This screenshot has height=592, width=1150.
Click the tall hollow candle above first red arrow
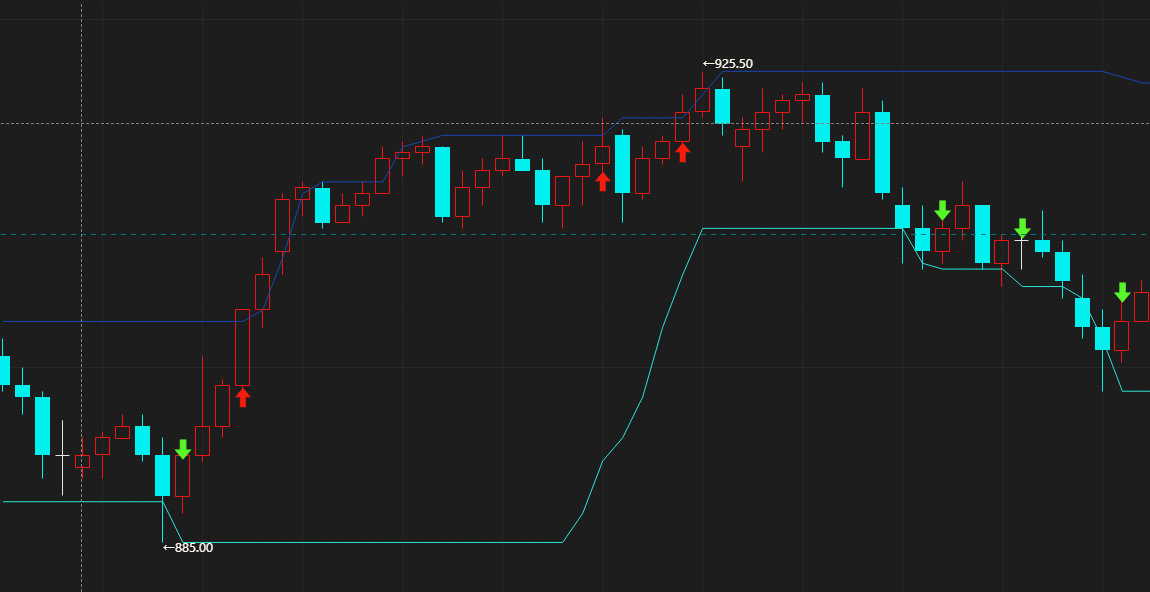(242, 347)
